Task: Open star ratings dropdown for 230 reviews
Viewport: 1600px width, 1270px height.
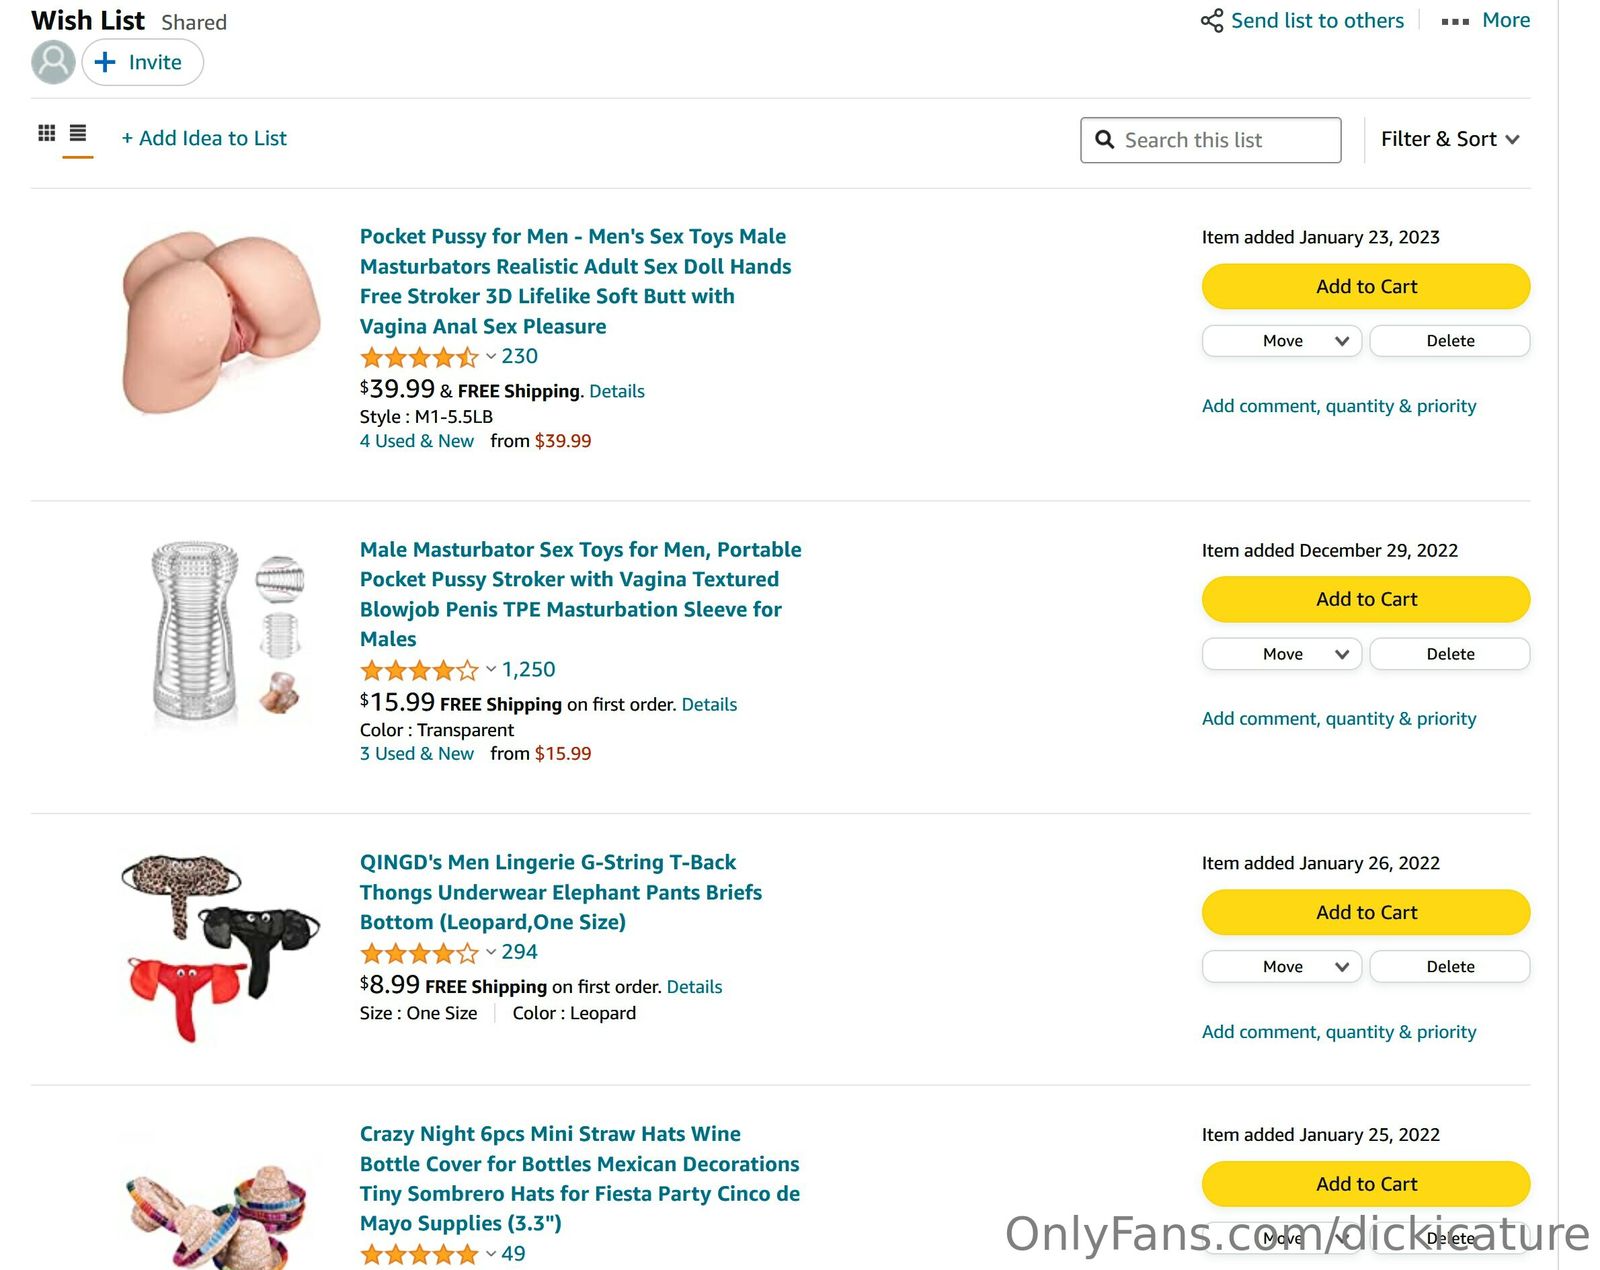Action: click(491, 357)
